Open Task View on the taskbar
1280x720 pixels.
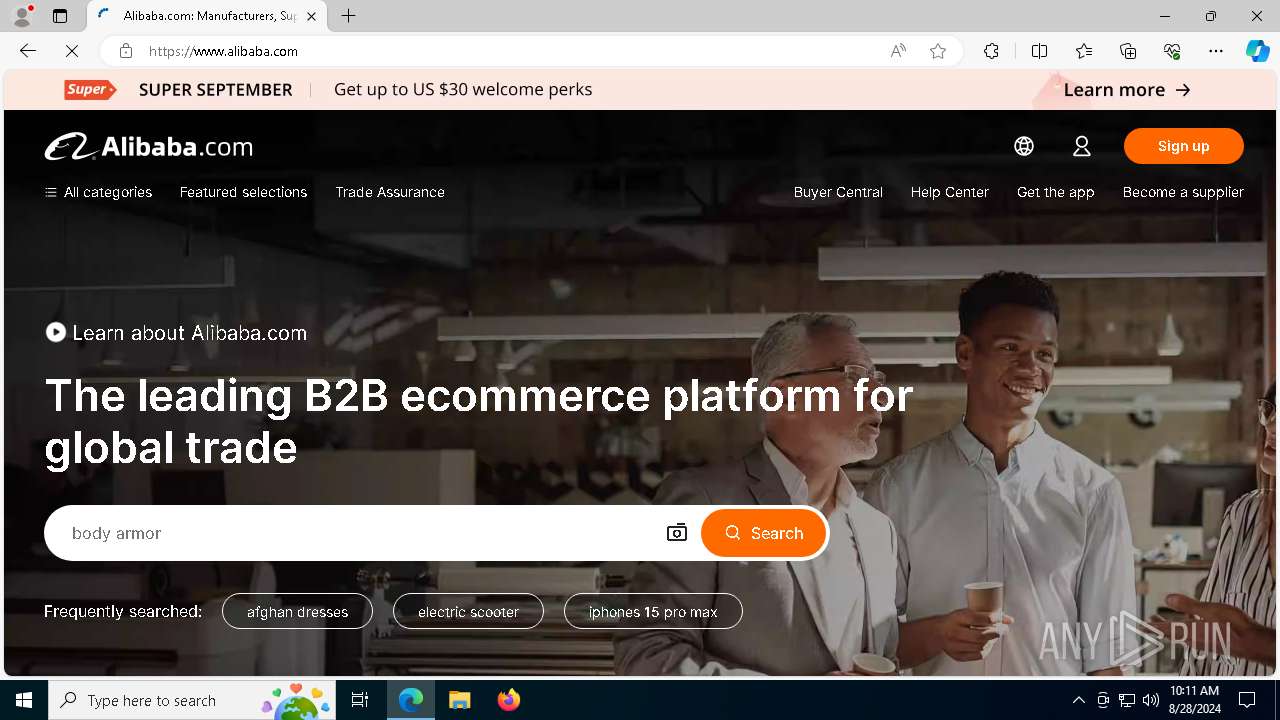click(x=360, y=700)
